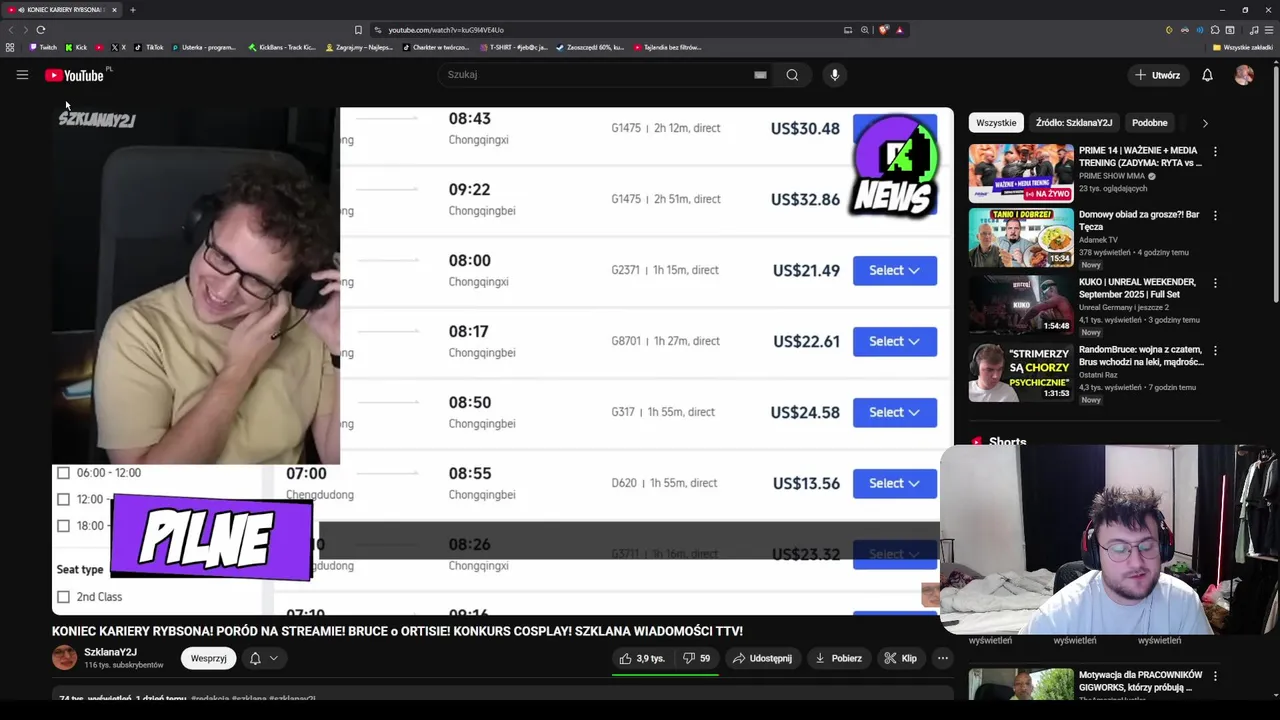Open the Brave Shields lion icon
The image size is (1280, 720).
click(x=883, y=30)
